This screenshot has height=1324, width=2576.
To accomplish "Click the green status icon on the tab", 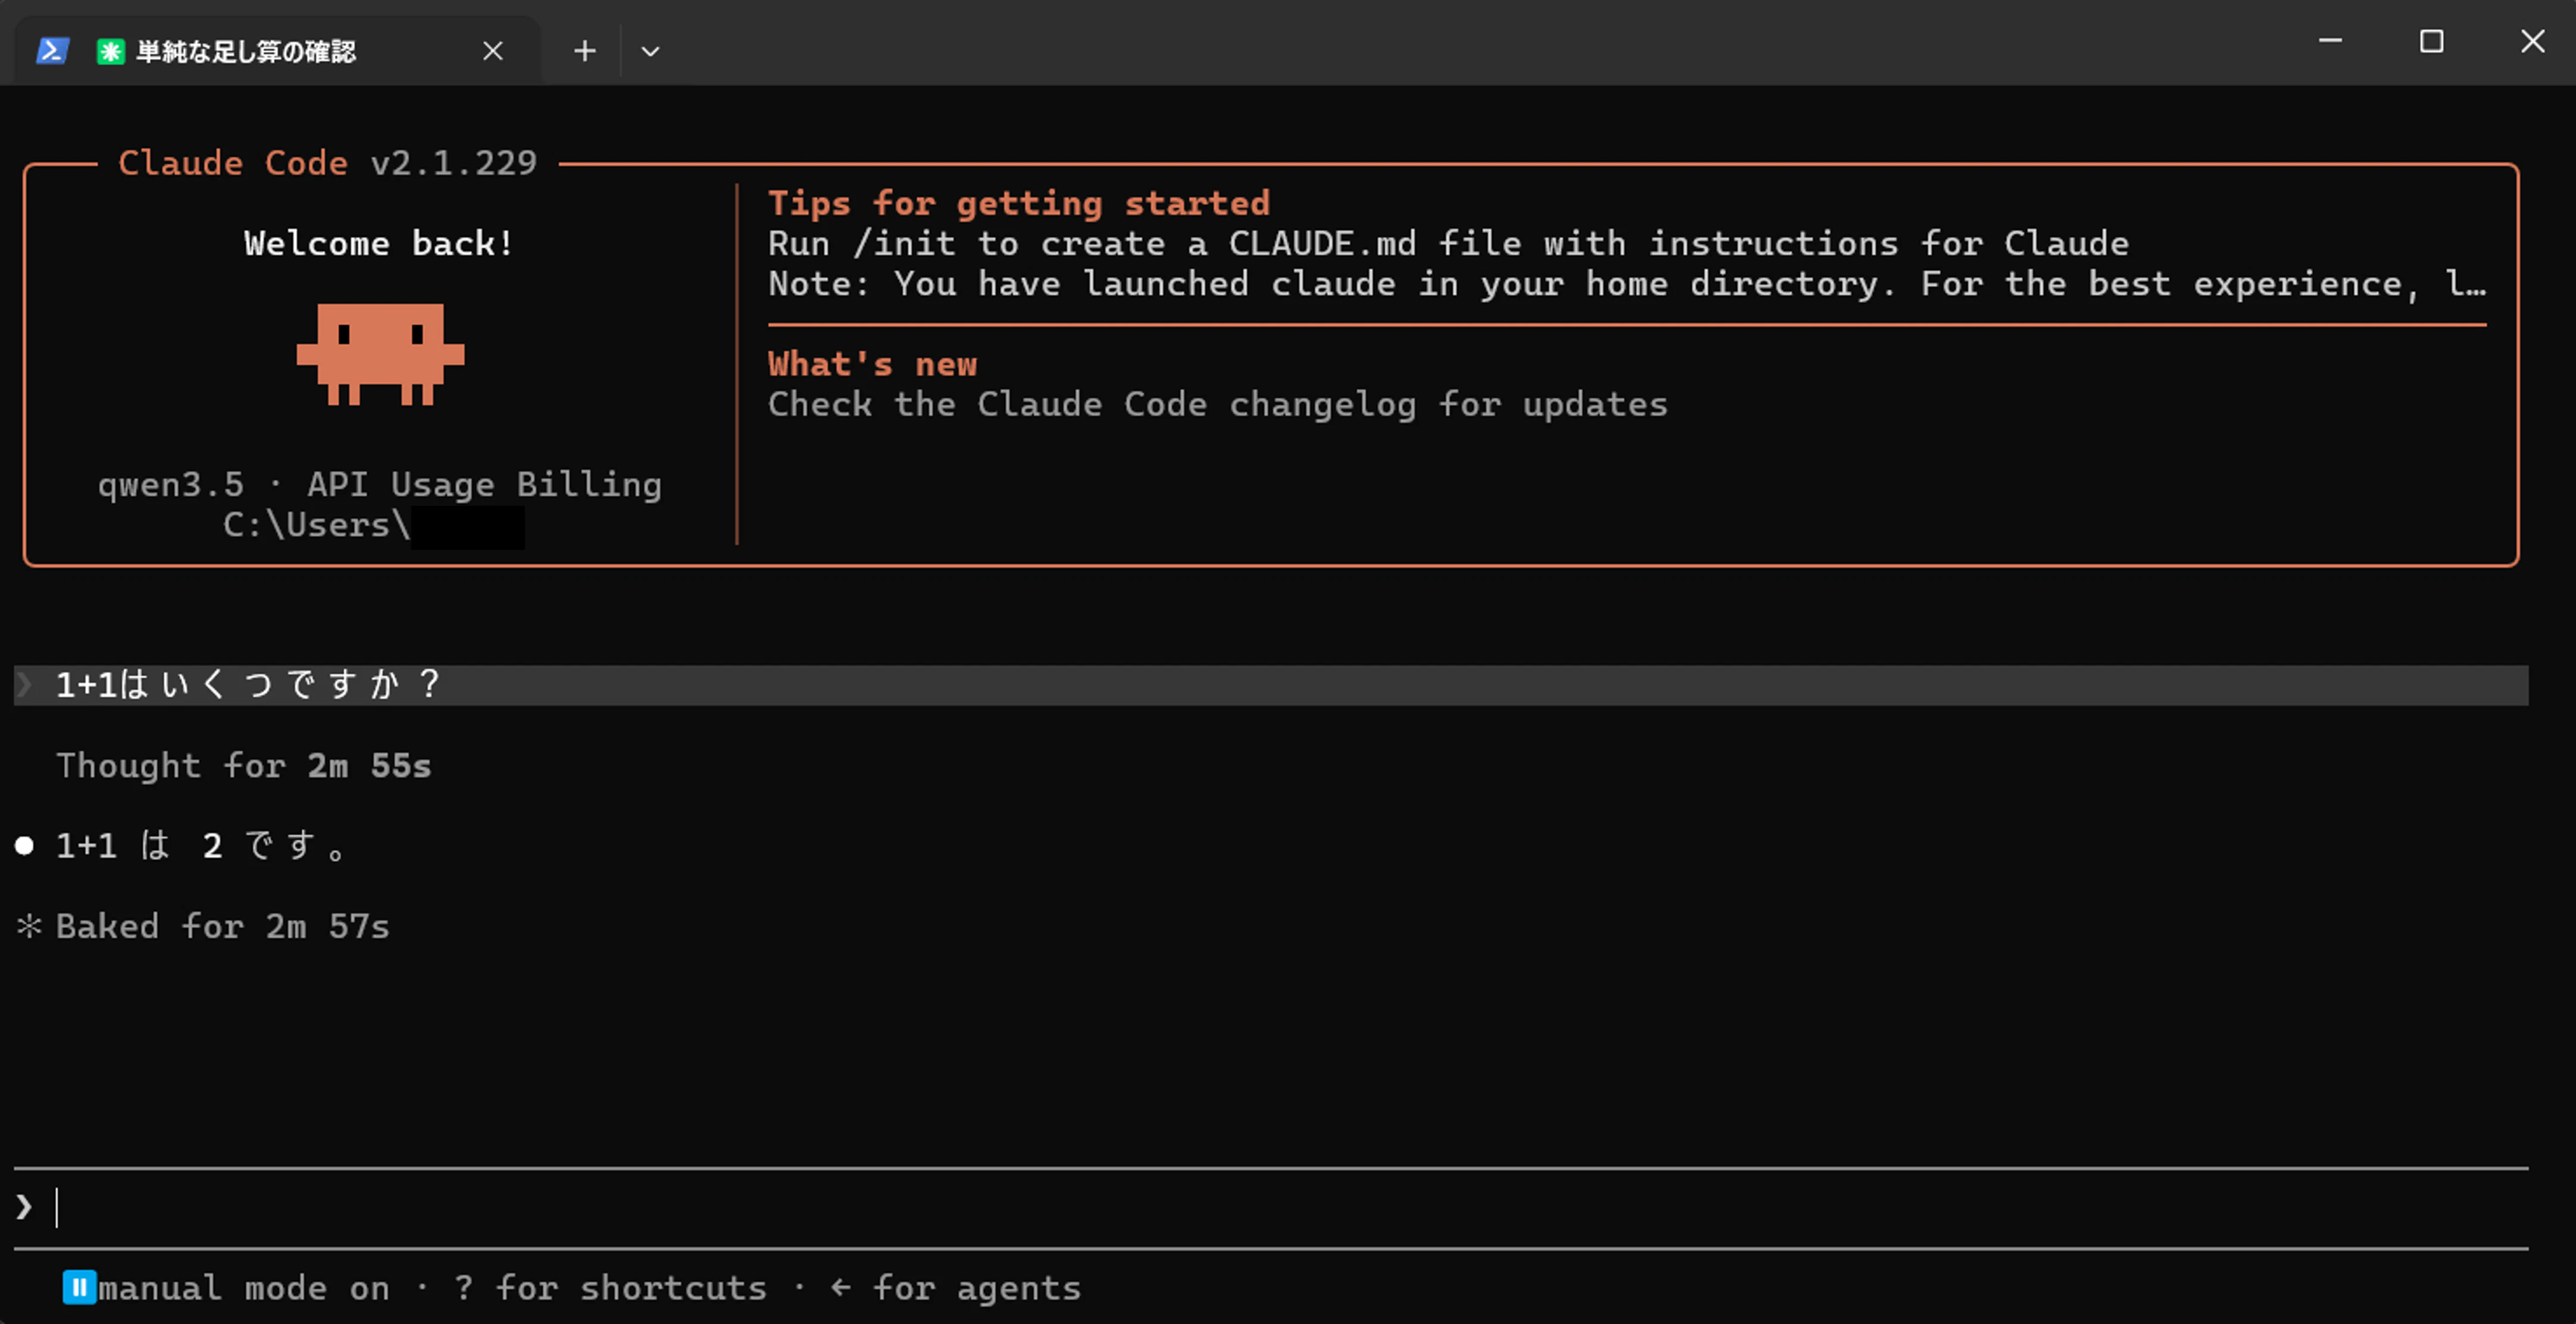I will coord(110,51).
